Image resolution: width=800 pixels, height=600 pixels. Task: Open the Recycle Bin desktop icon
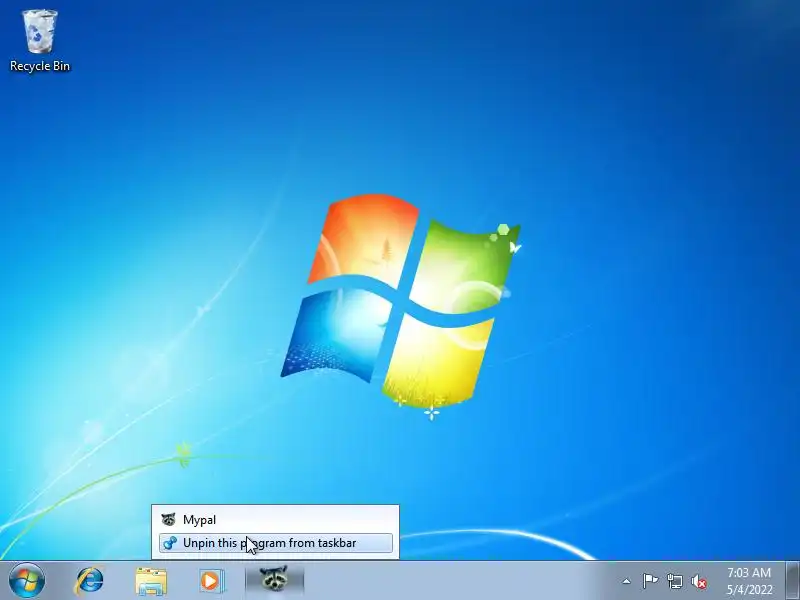pos(40,41)
